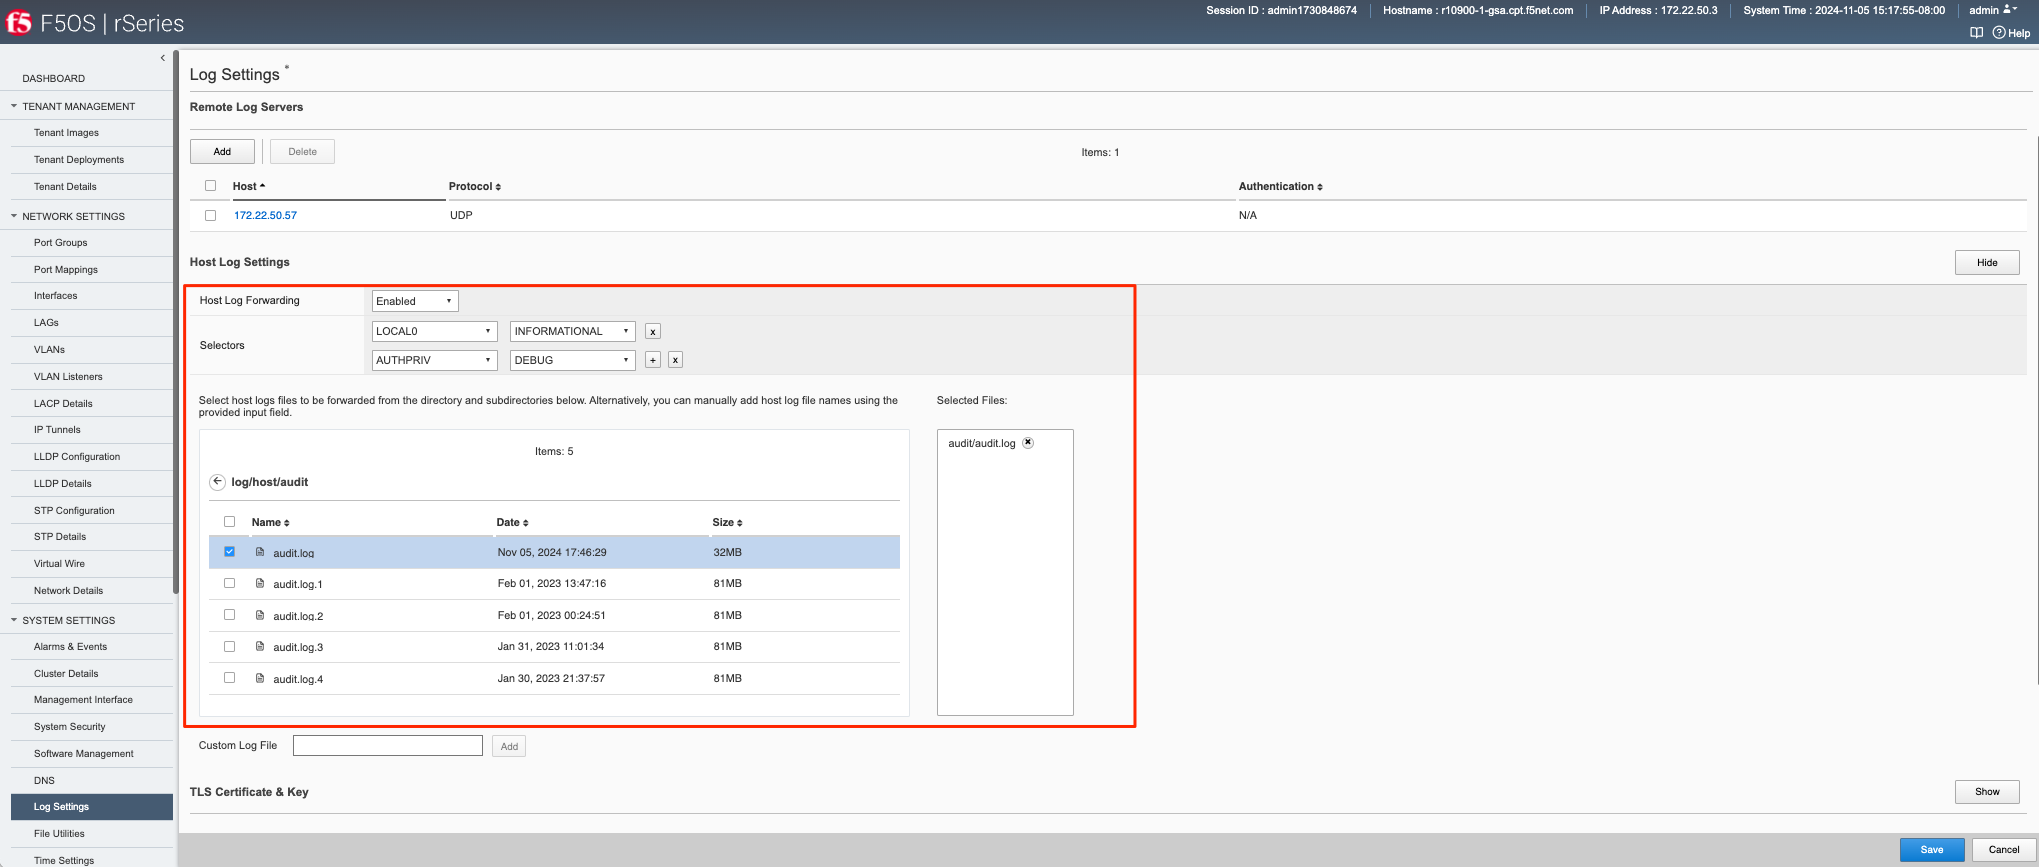Open the Time Settings page
This screenshot has width=2039, height=867.
coord(64,861)
